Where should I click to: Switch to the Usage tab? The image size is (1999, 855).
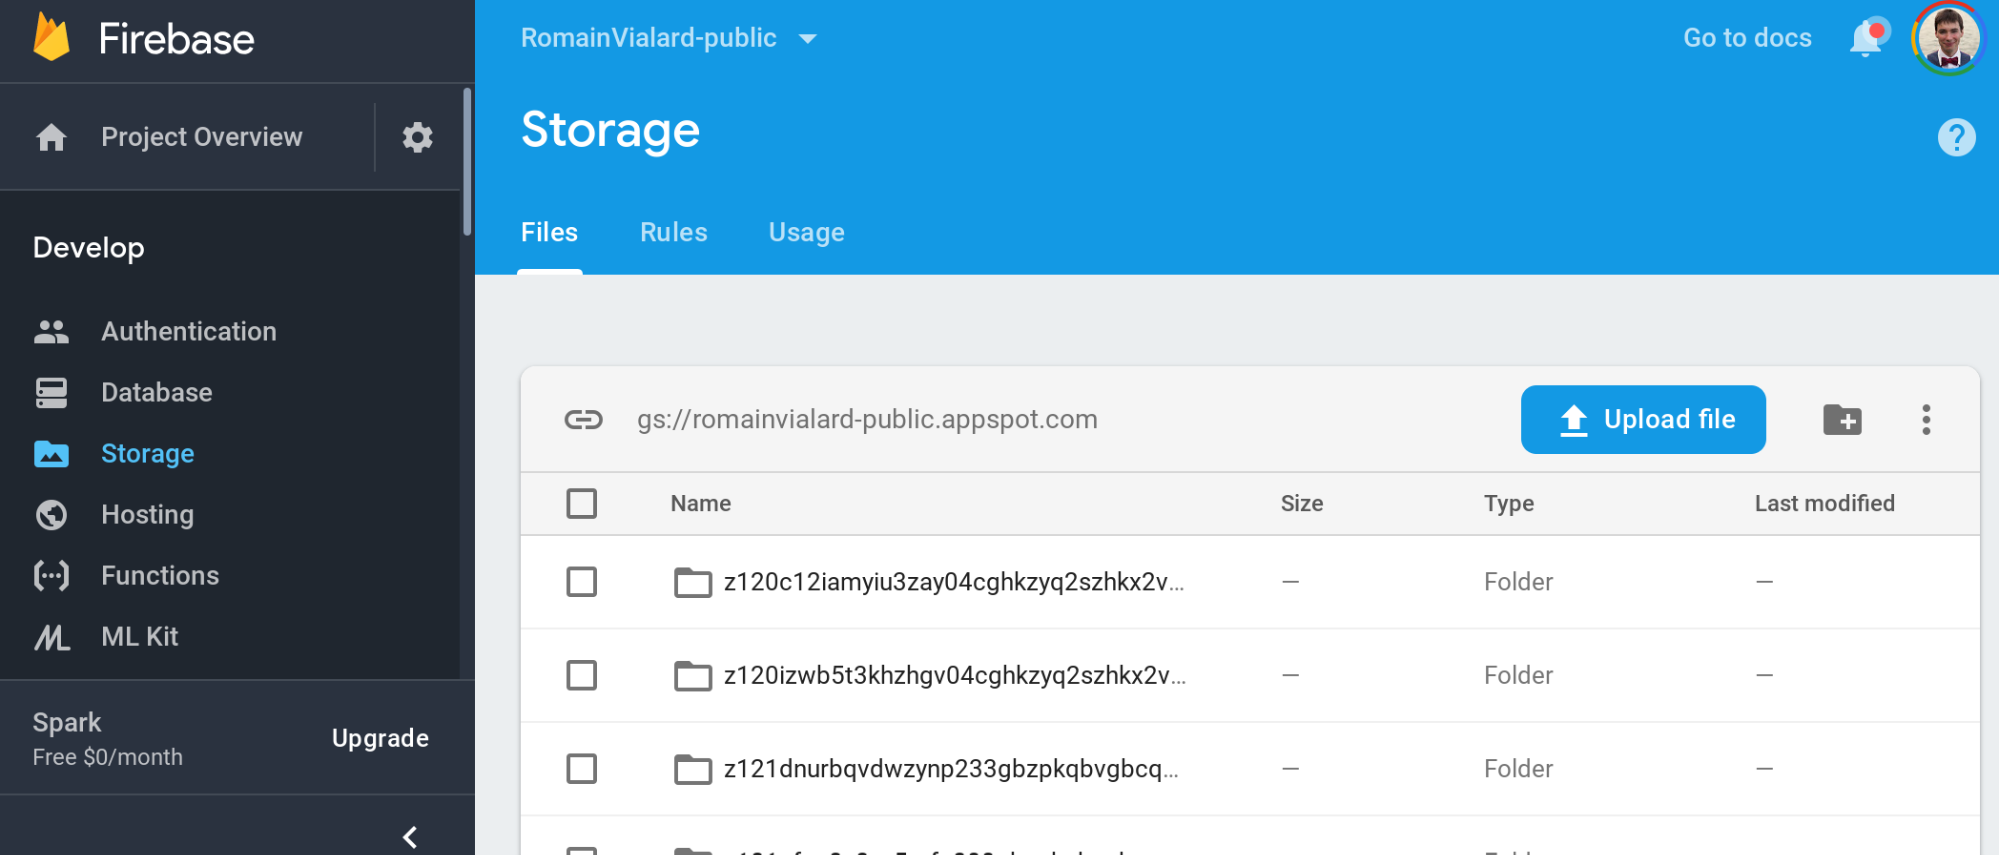806,232
